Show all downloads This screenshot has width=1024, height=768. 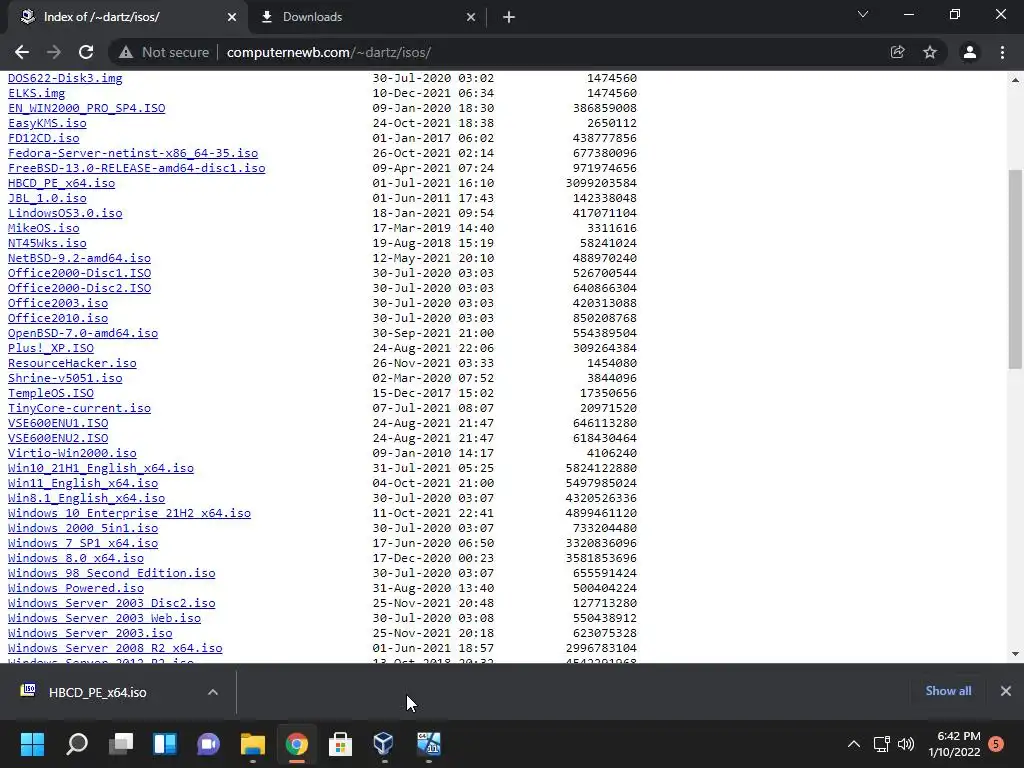click(x=948, y=691)
